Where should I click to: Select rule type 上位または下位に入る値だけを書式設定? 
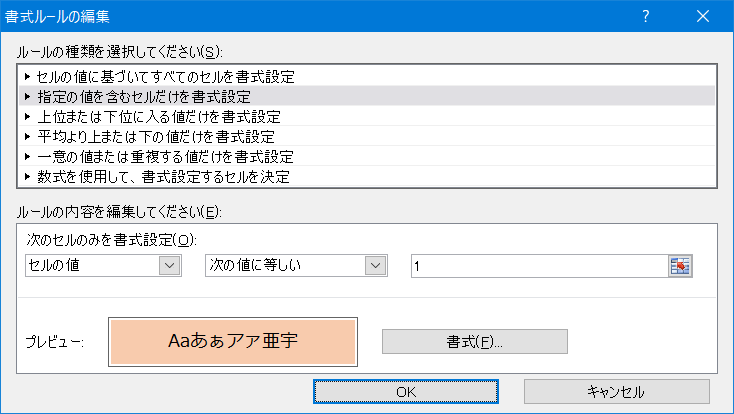point(367,116)
